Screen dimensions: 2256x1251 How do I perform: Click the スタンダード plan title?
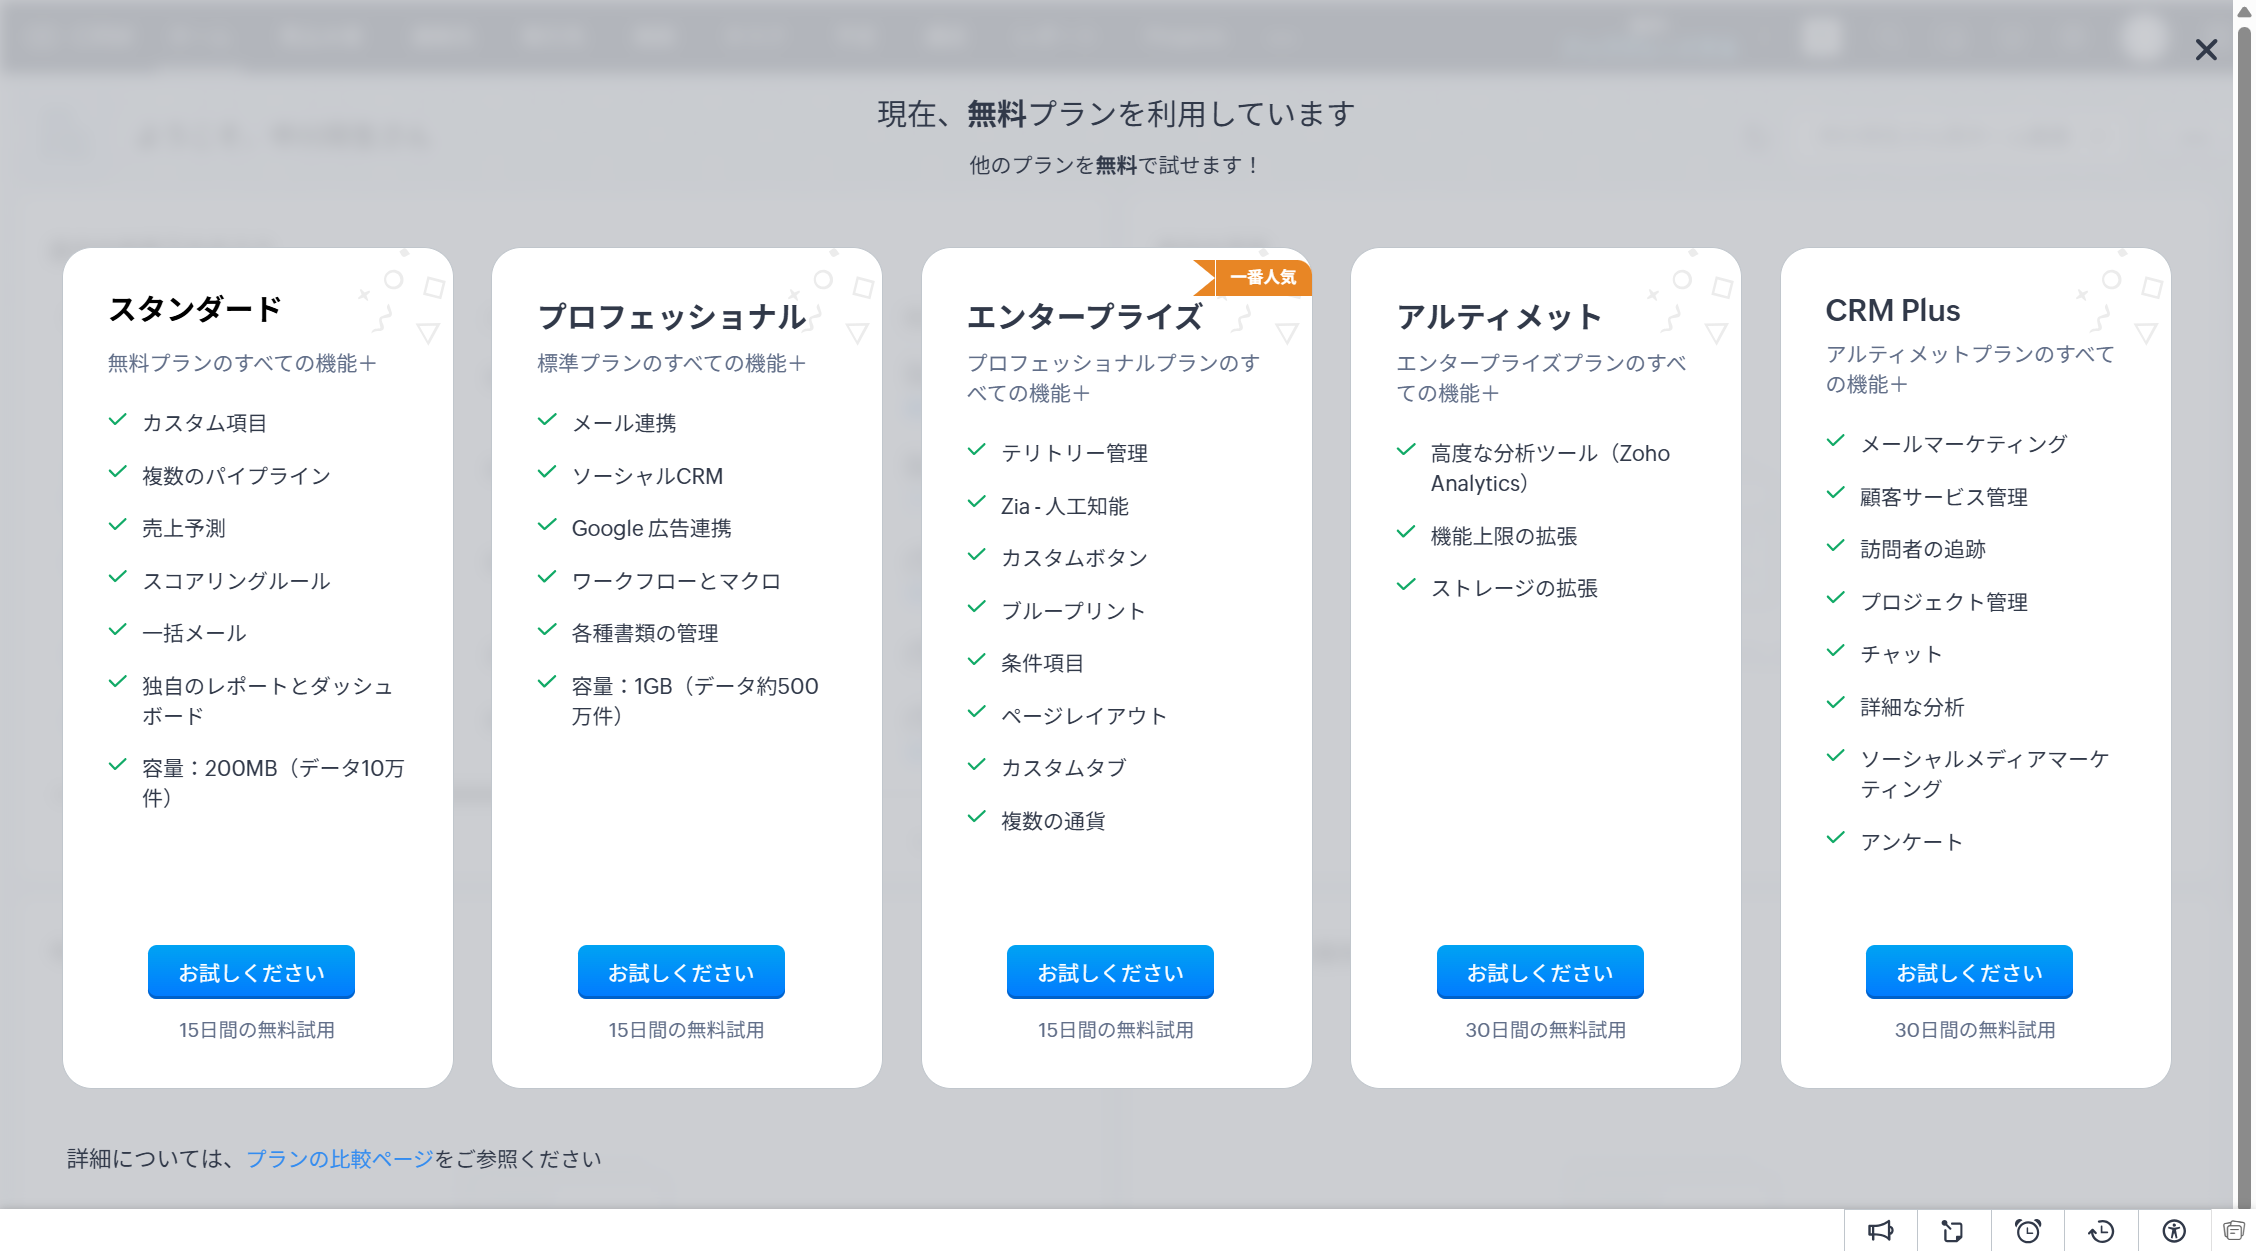pyautogui.click(x=195, y=309)
